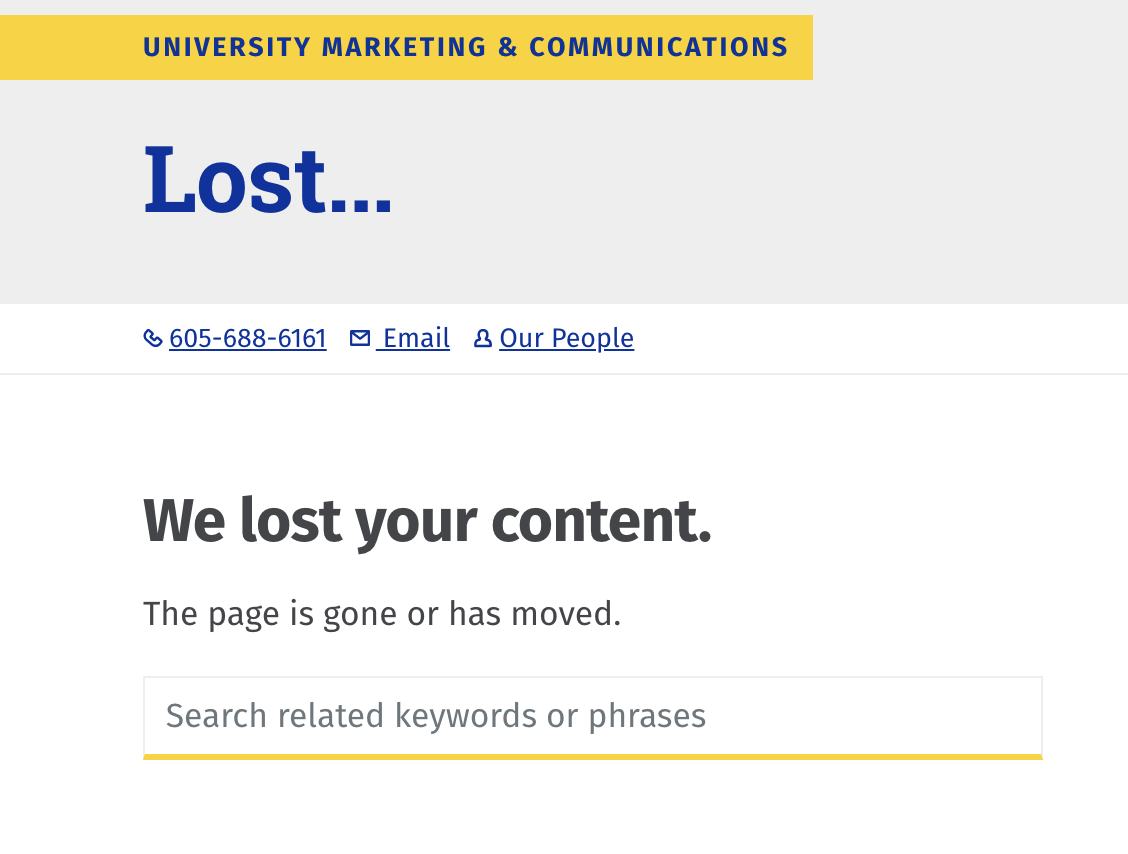
Task: Click the word 'UNIVERSITY' in yellow banner
Action: [227, 47]
